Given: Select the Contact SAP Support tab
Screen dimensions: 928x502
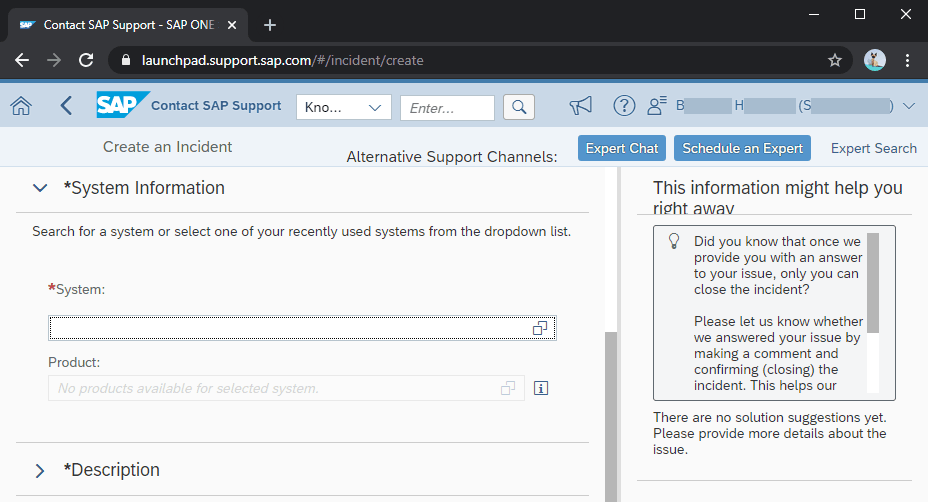Looking at the screenshot, I should (x=128, y=25).
